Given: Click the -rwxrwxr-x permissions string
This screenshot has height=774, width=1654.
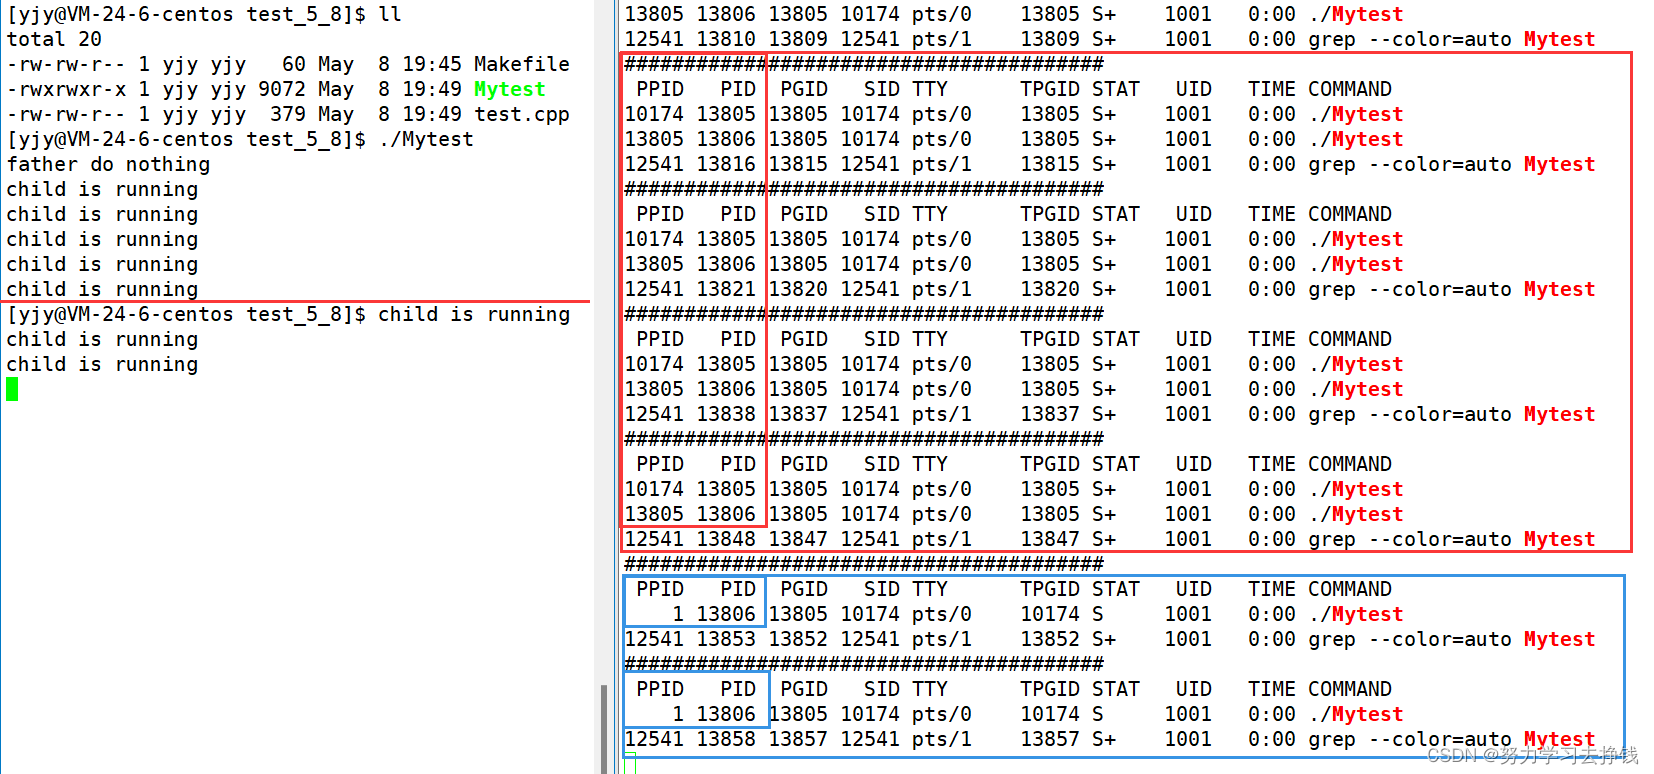Looking at the screenshot, I should (66, 89).
